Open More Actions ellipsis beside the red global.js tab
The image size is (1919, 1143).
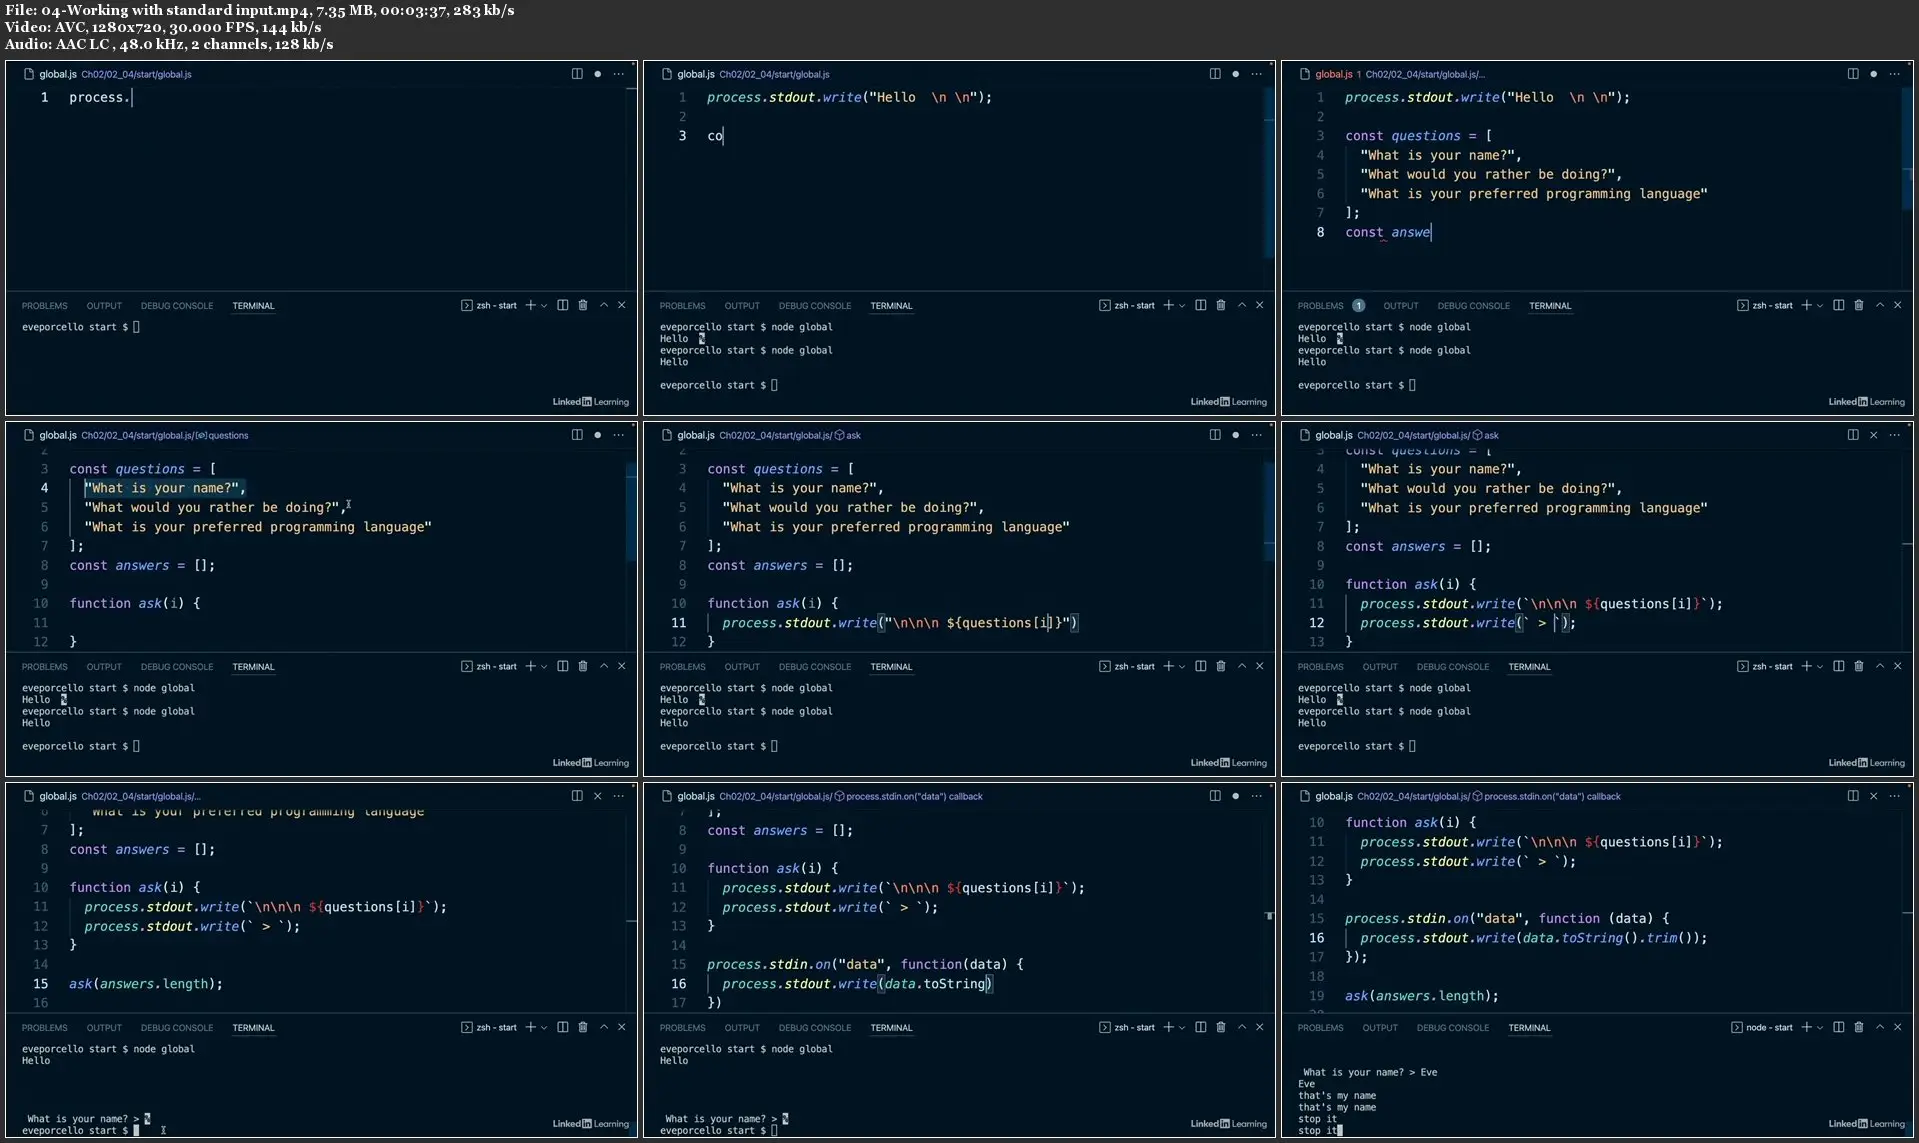[1894, 74]
